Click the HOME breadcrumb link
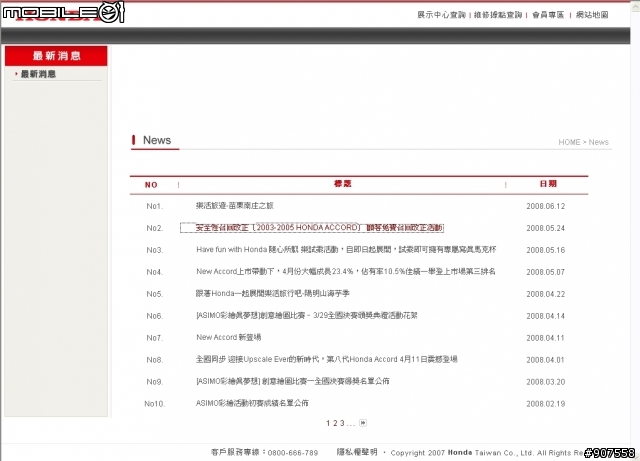This screenshot has width=640, height=461. click(569, 142)
